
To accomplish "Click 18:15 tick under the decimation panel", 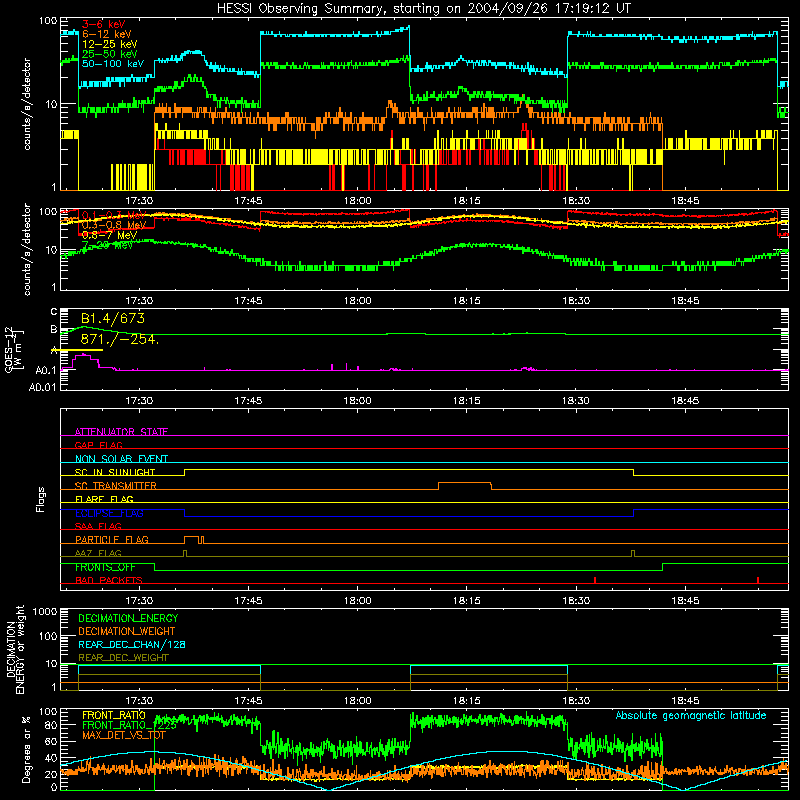I will coord(467,701).
